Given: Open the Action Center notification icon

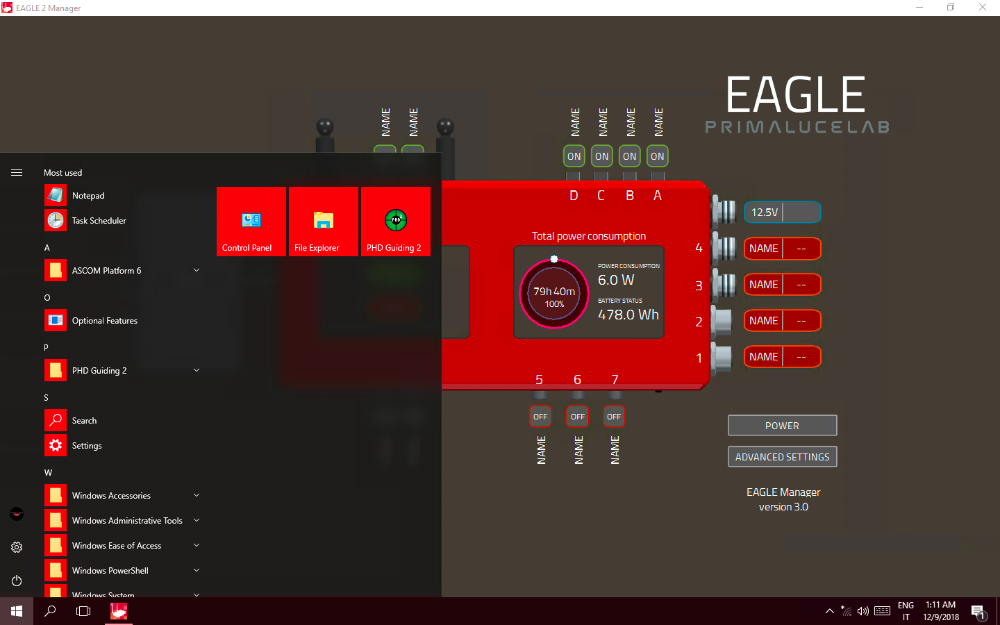Looking at the screenshot, I should [x=979, y=612].
